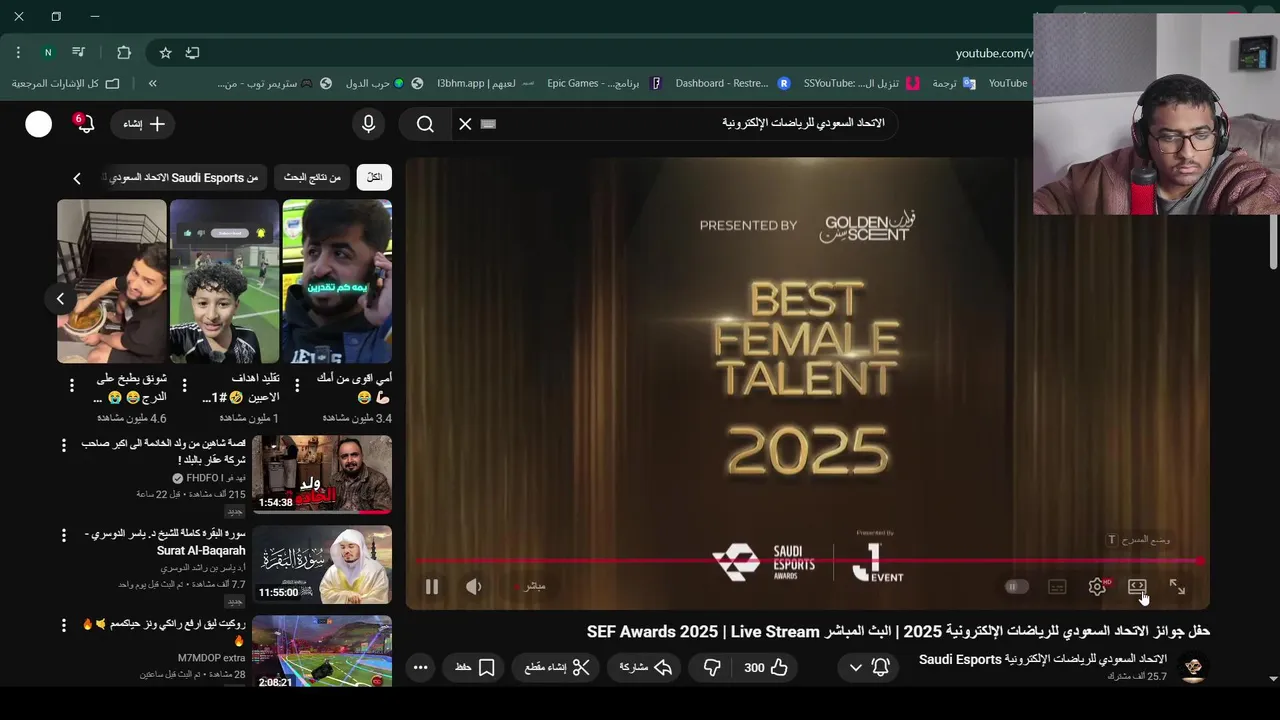Open the Rocket League 2:08:21 video thumbnail
The height and width of the screenshot is (720, 1280).
pos(322,651)
